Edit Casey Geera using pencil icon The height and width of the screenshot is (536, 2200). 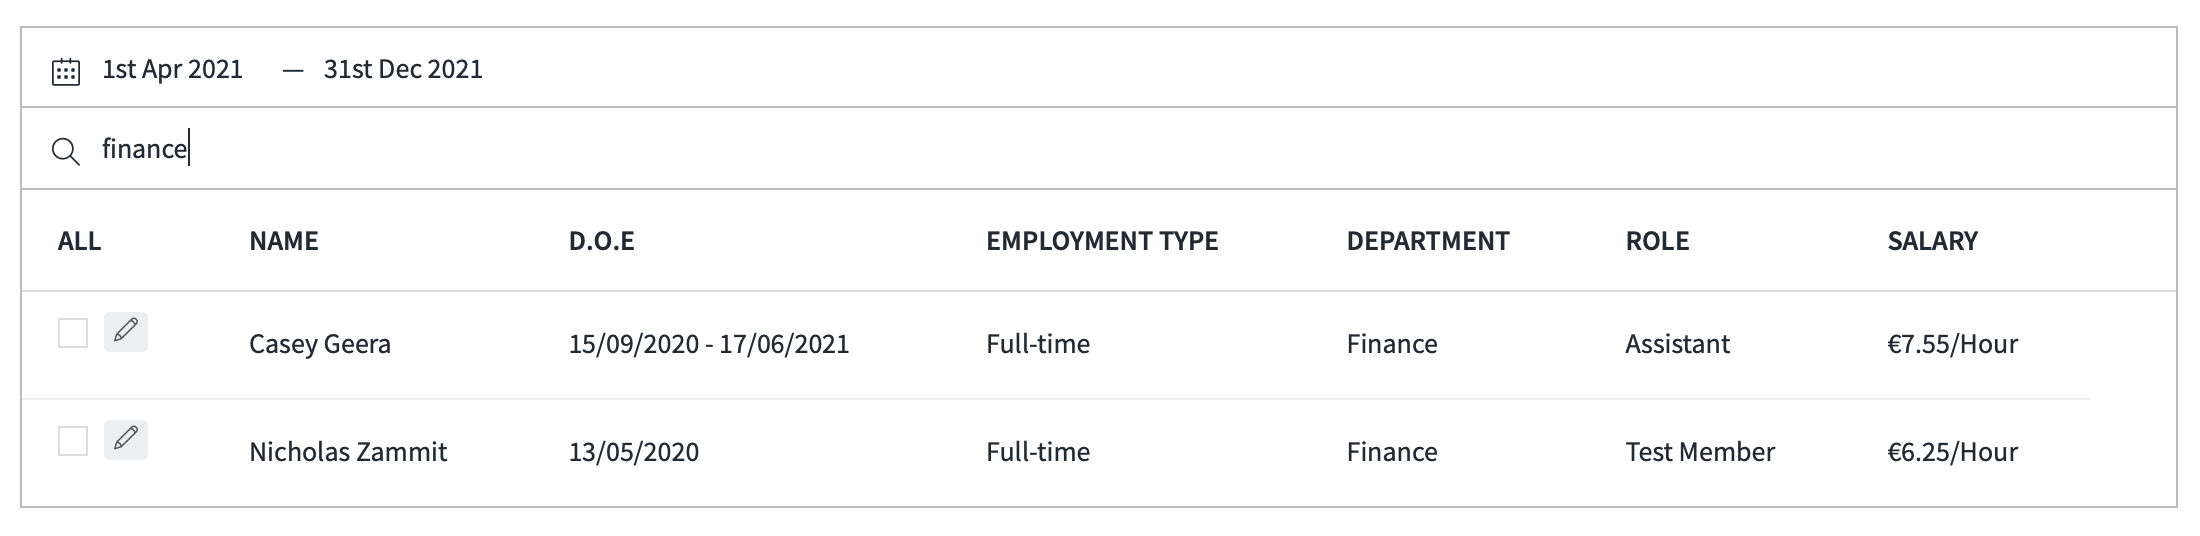(x=126, y=332)
